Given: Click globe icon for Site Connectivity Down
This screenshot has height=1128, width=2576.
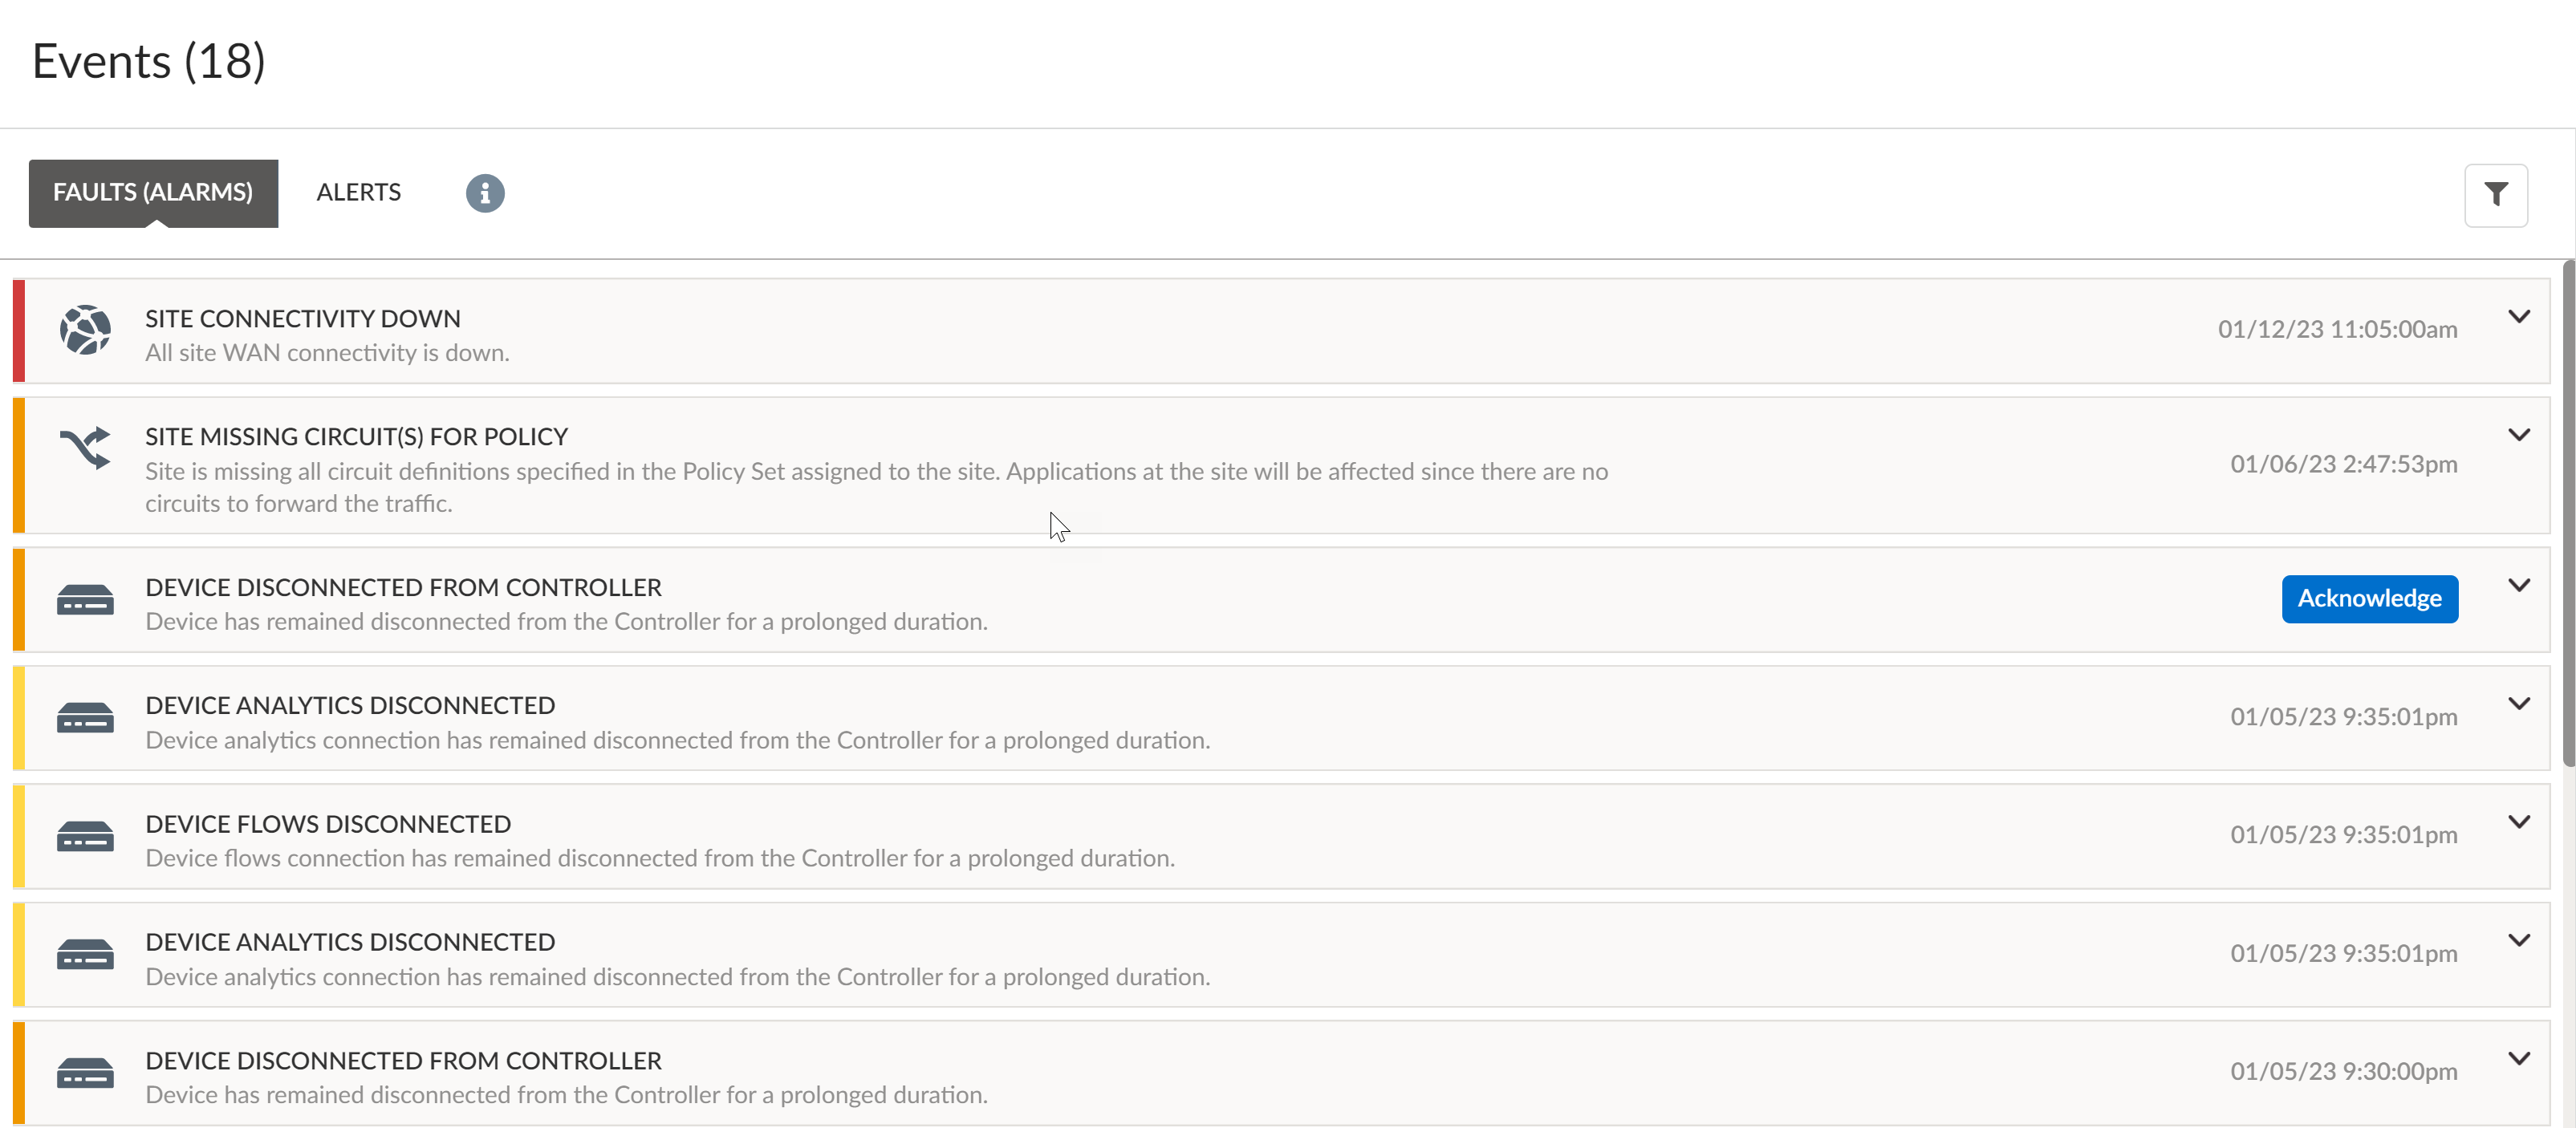Looking at the screenshot, I should click(85, 330).
